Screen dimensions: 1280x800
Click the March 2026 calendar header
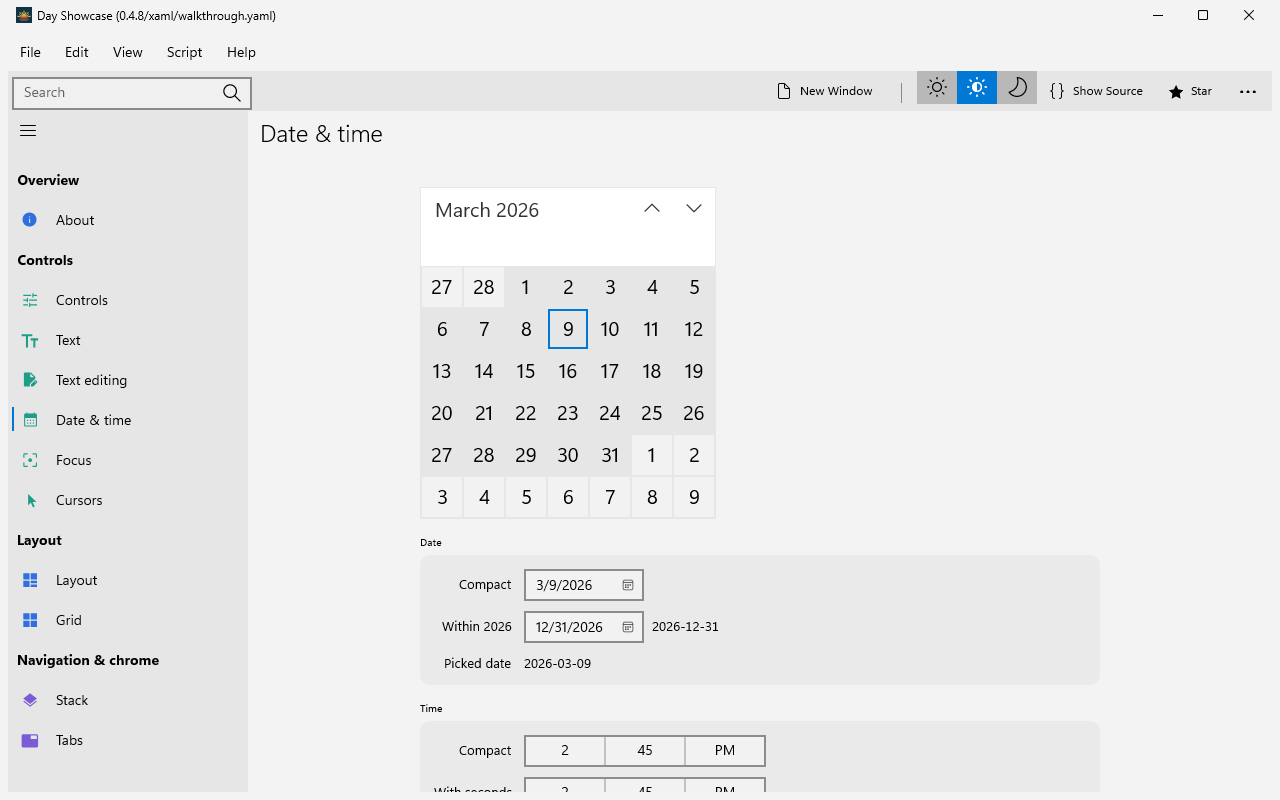487,210
